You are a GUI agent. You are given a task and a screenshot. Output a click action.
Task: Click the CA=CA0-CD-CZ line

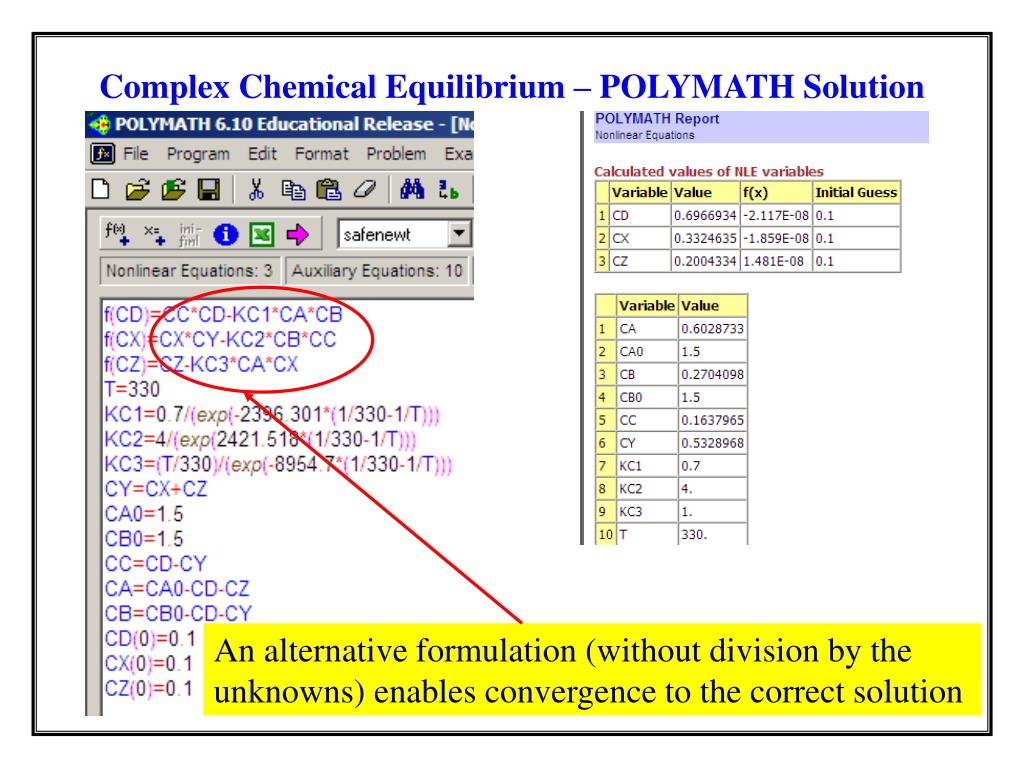click(x=176, y=588)
